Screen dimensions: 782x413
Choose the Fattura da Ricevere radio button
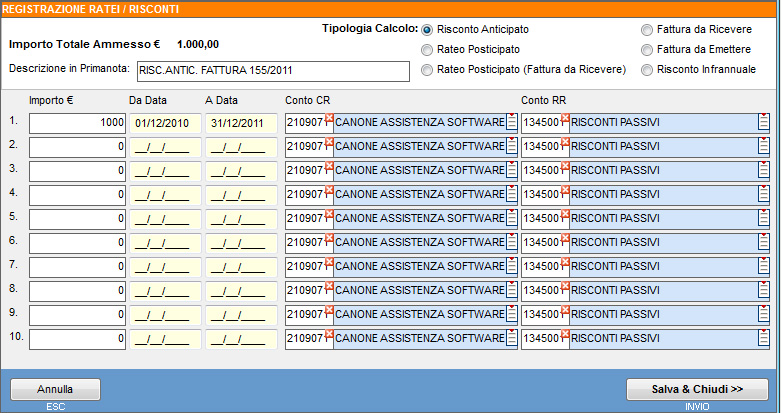pyautogui.click(x=648, y=30)
